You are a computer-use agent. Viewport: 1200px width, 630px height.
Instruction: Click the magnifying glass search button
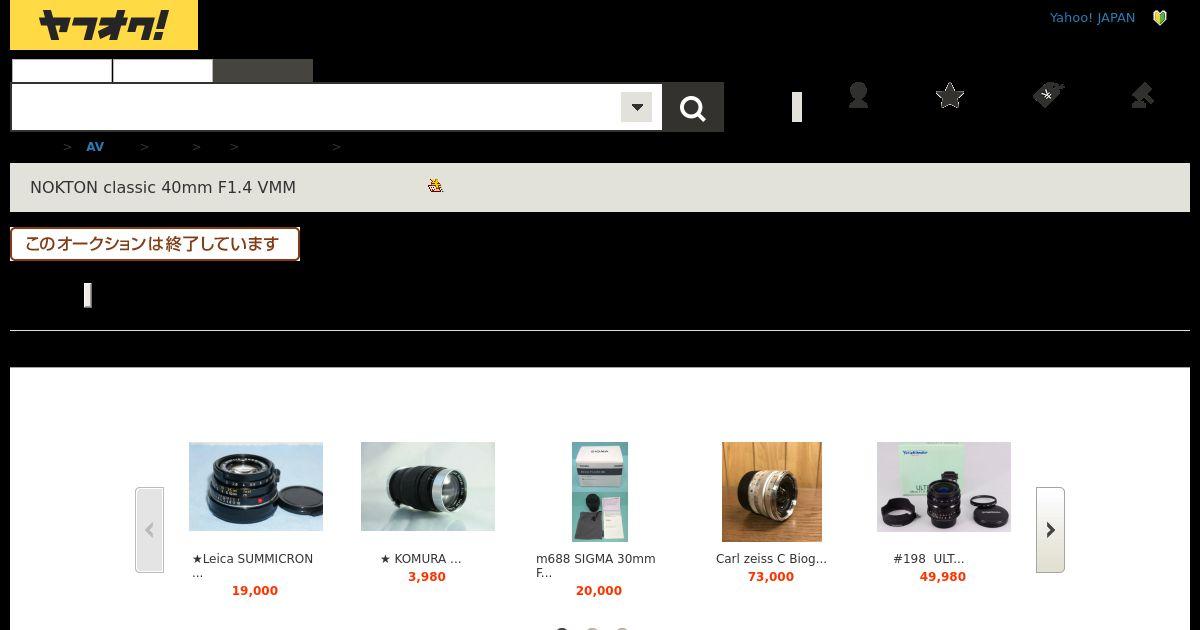pyautogui.click(x=693, y=107)
